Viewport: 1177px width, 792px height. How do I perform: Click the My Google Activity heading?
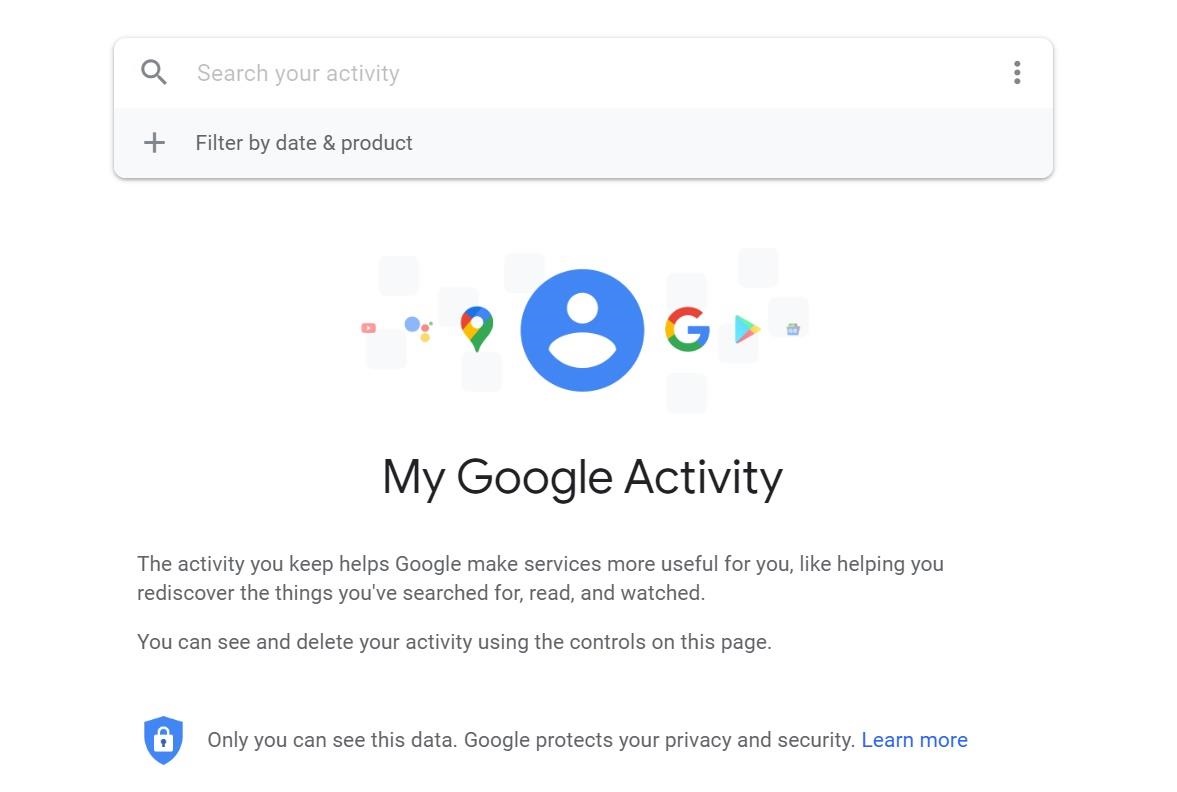click(582, 477)
